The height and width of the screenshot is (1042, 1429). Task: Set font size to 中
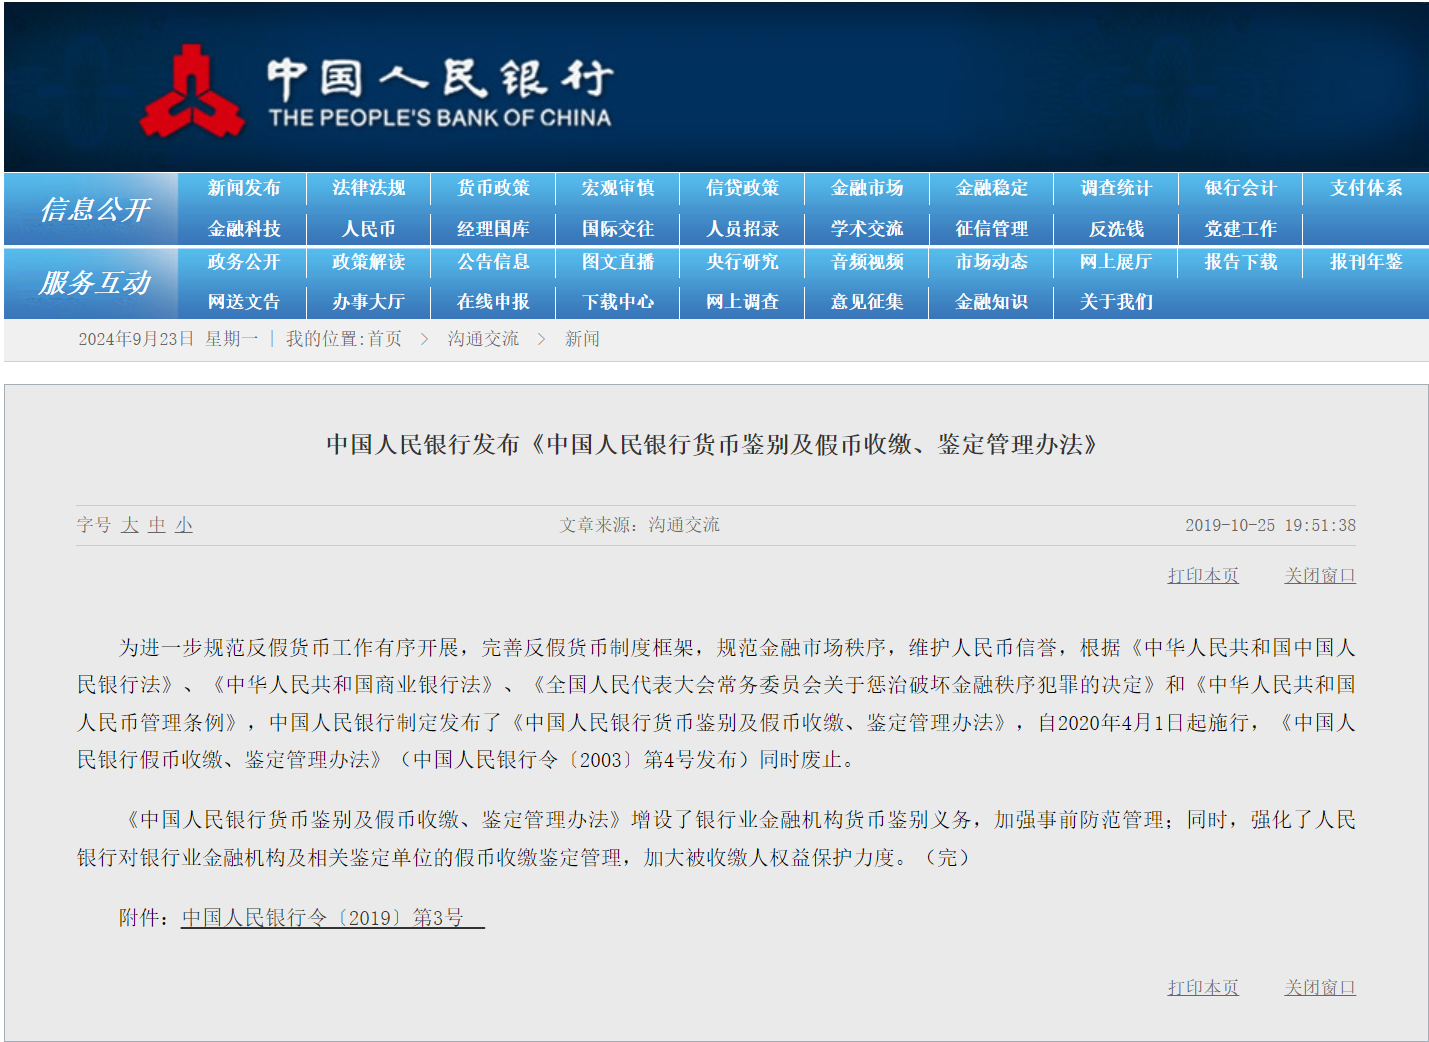[157, 525]
